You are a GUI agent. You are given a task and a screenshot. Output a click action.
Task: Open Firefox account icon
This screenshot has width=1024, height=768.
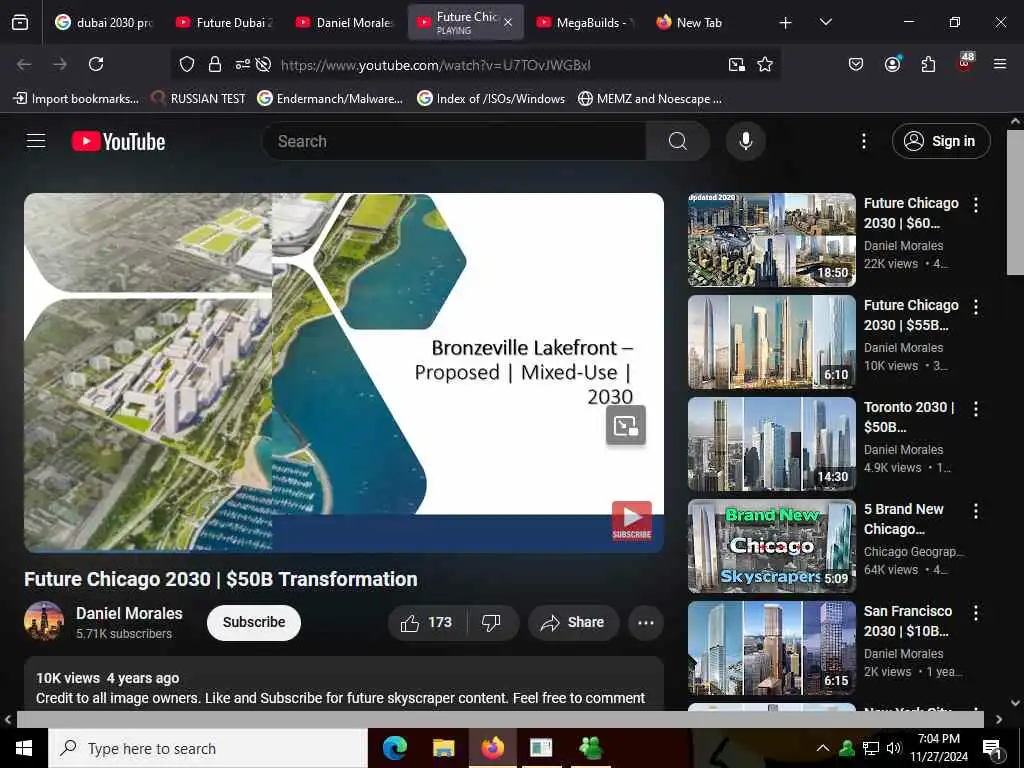click(x=892, y=64)
